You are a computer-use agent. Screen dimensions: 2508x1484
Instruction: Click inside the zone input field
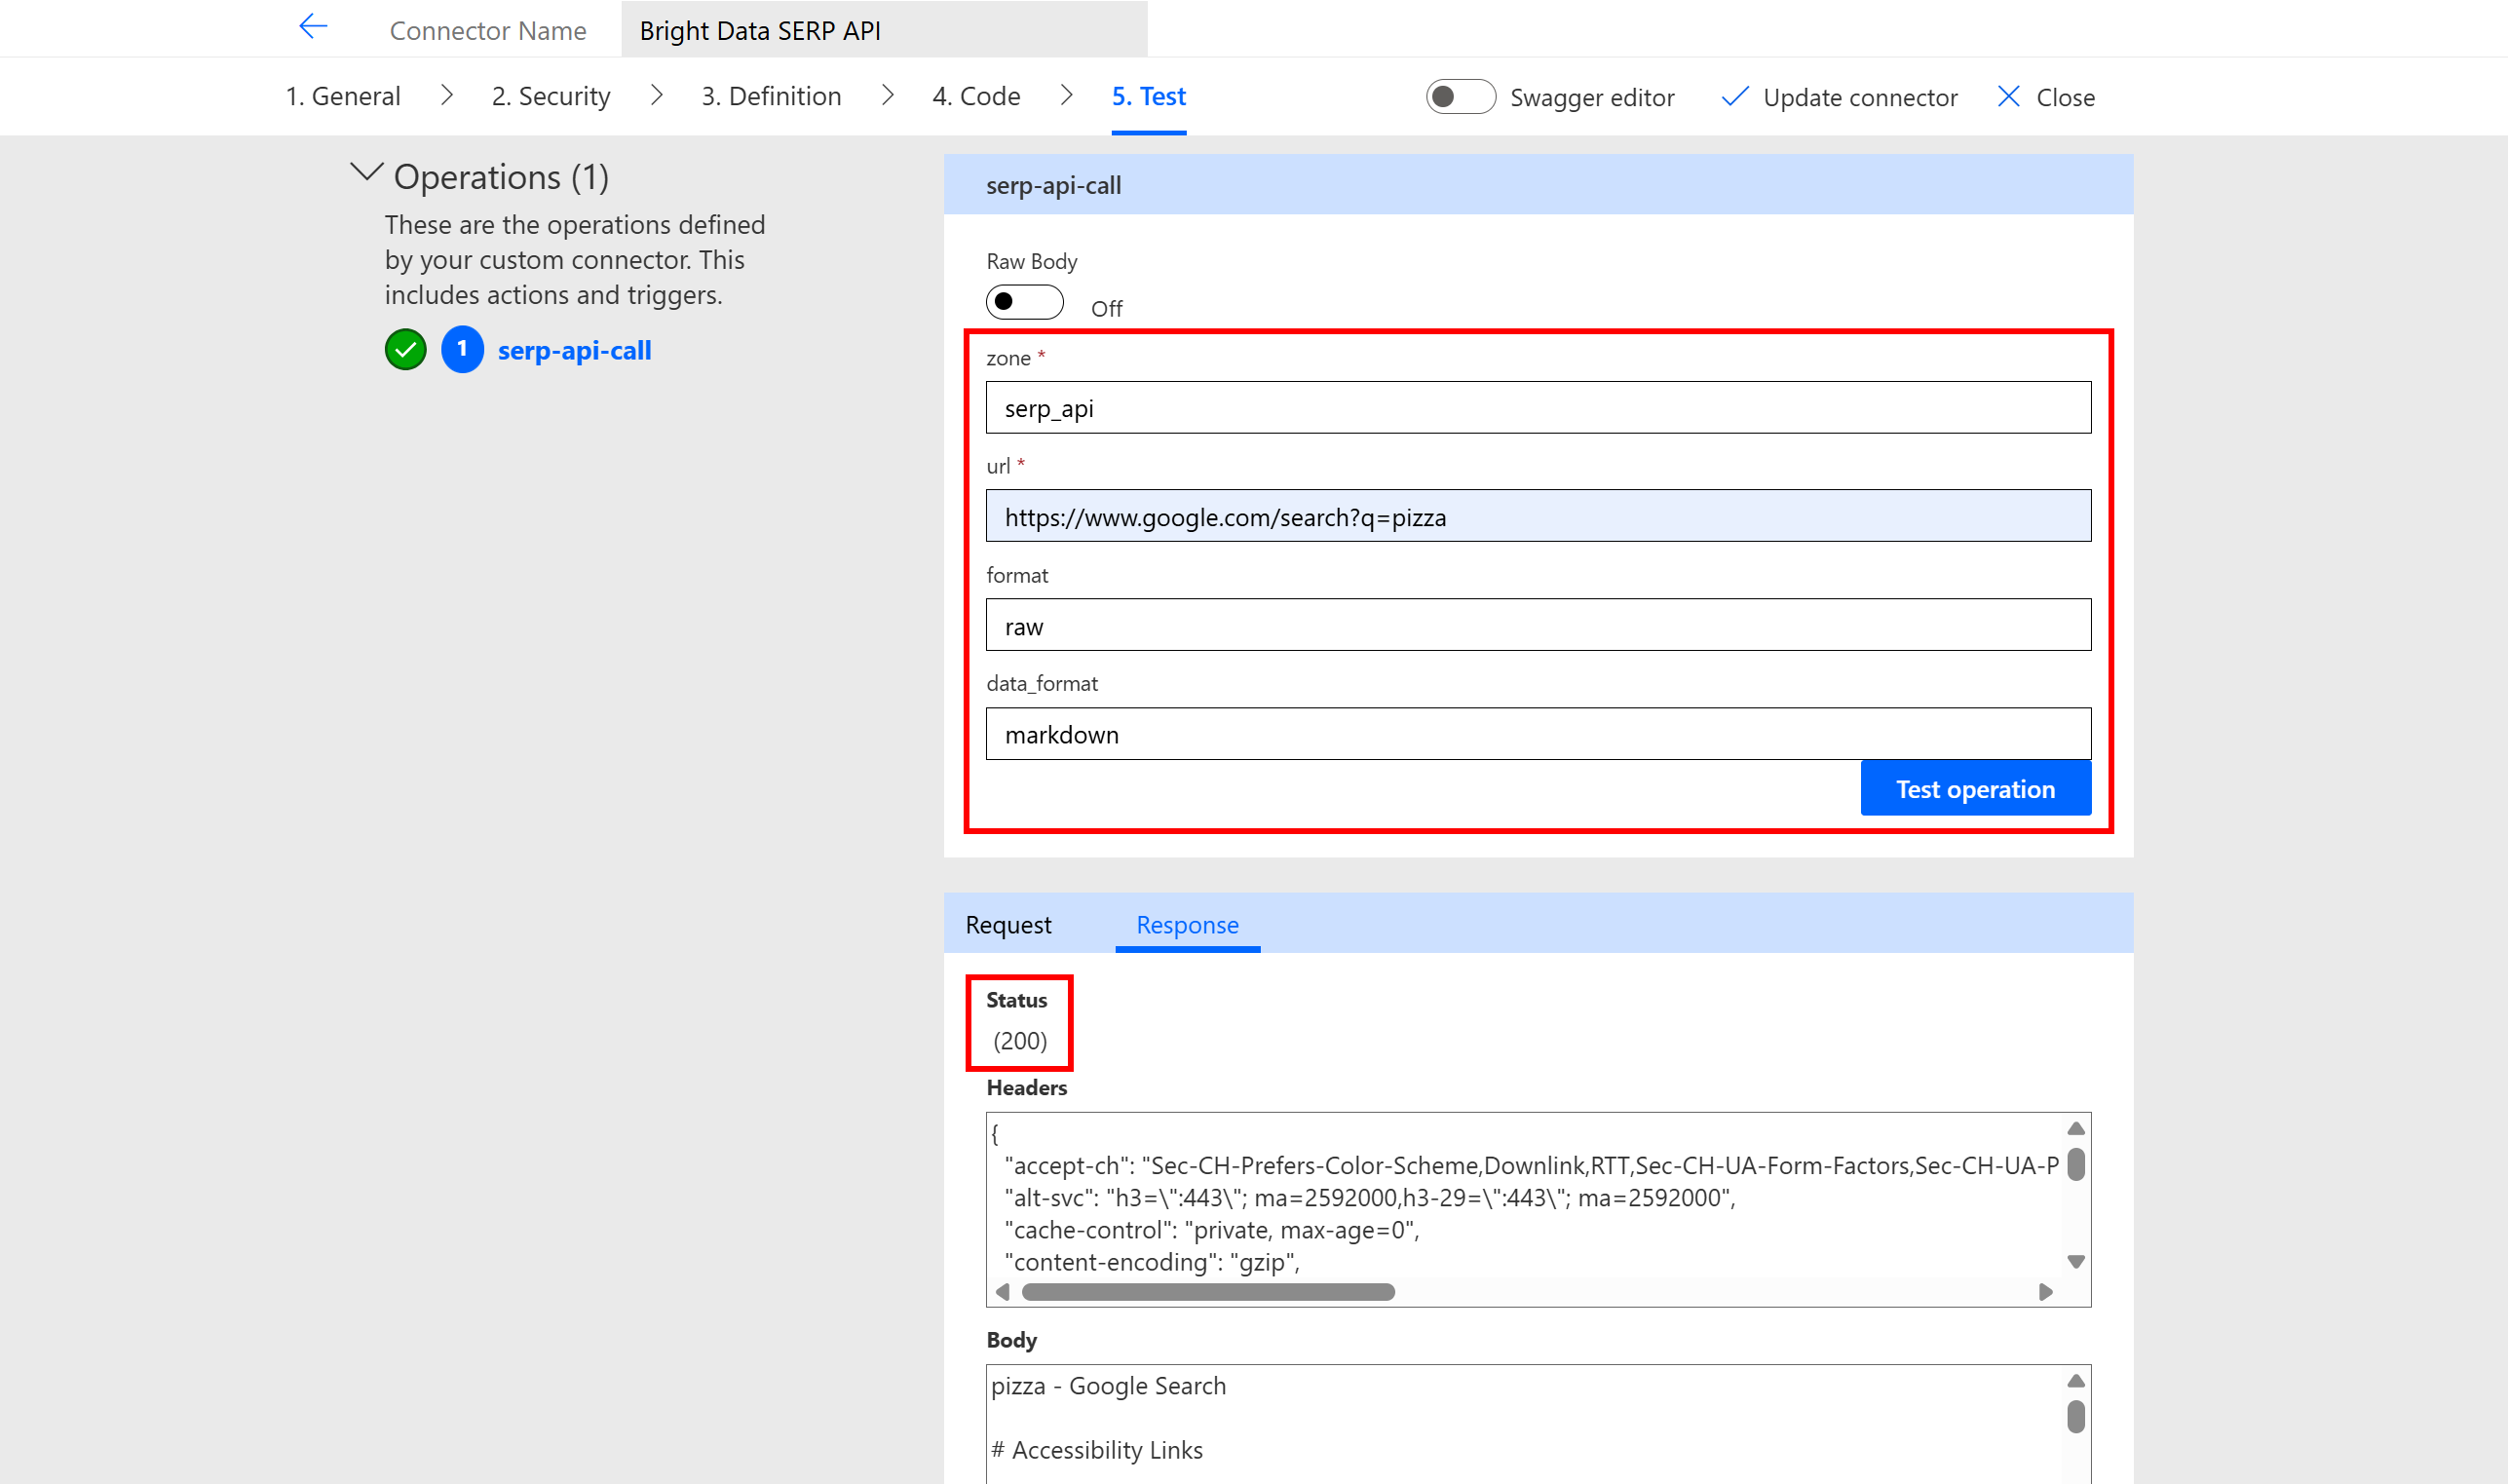(x=1537, y=407)
